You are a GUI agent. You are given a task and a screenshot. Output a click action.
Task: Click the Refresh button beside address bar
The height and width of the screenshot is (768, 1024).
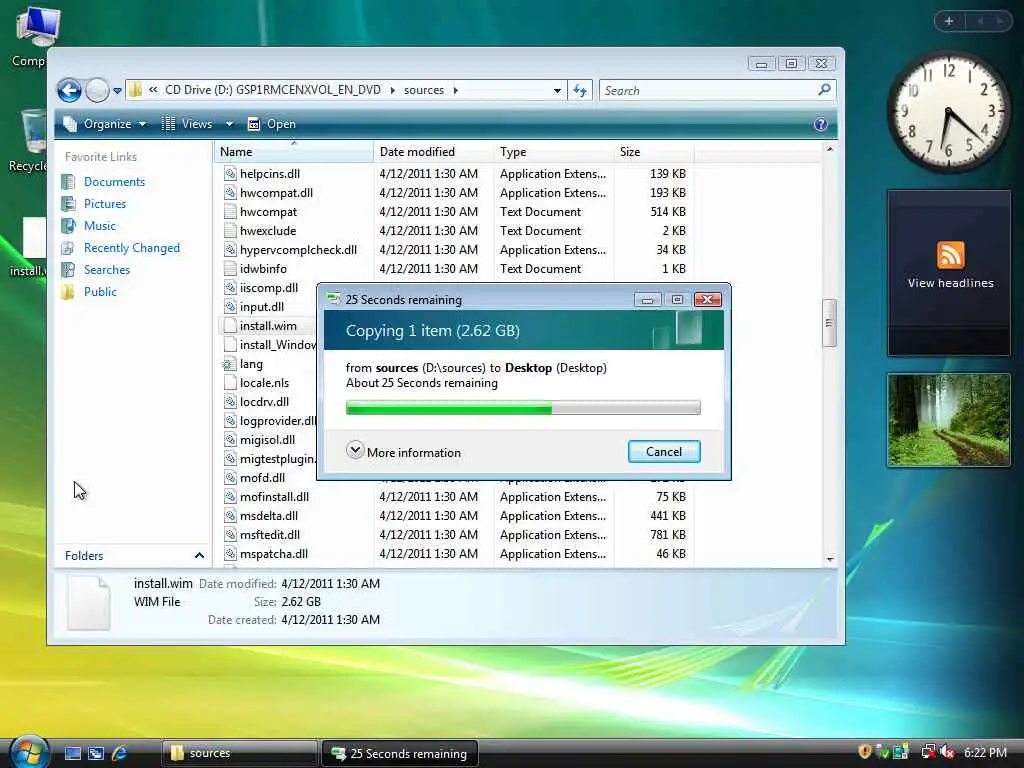(580, 91)
